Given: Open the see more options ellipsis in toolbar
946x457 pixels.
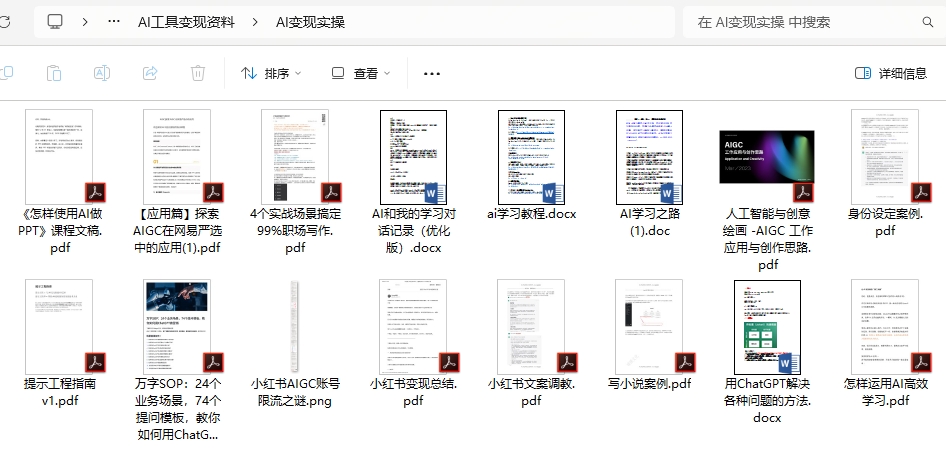Looking at the screenshot, I should click(432, 73).
